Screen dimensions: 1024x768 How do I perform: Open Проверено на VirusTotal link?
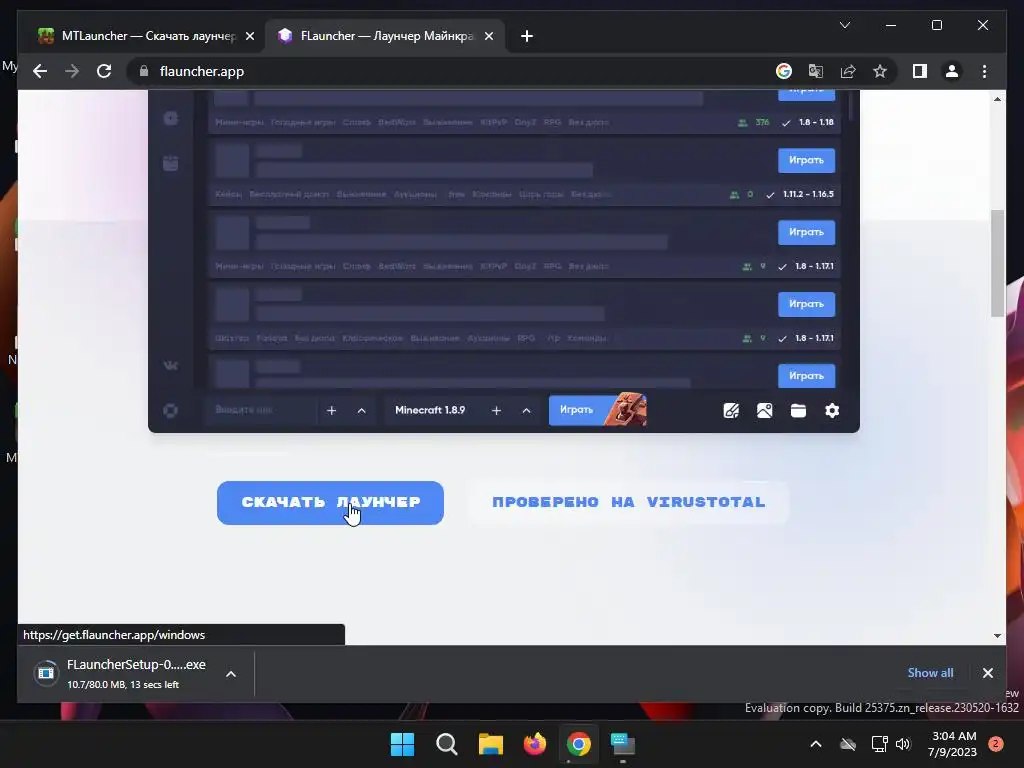tap(628, 502)
